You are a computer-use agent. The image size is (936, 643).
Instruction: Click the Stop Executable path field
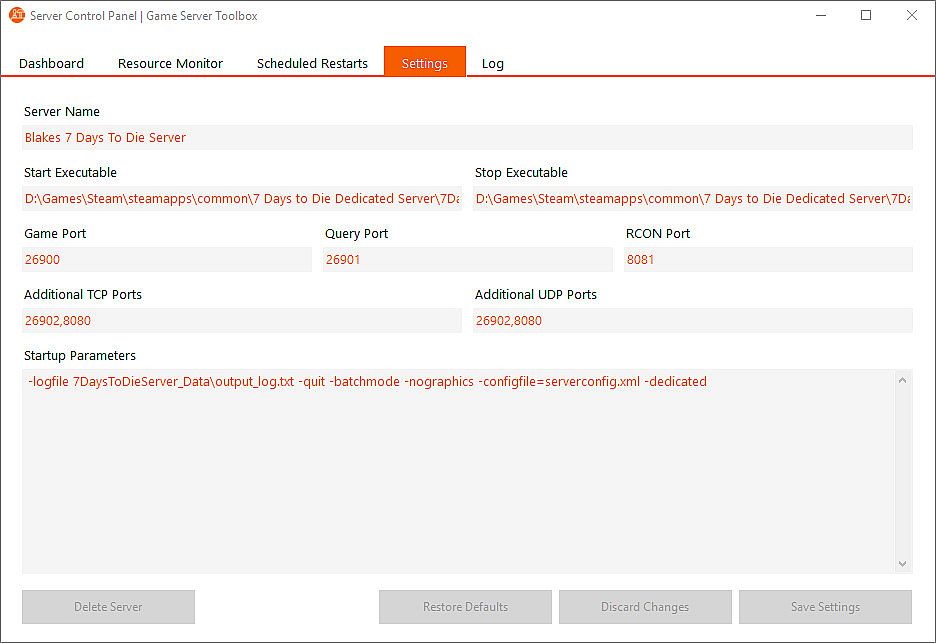click(692, 198)
